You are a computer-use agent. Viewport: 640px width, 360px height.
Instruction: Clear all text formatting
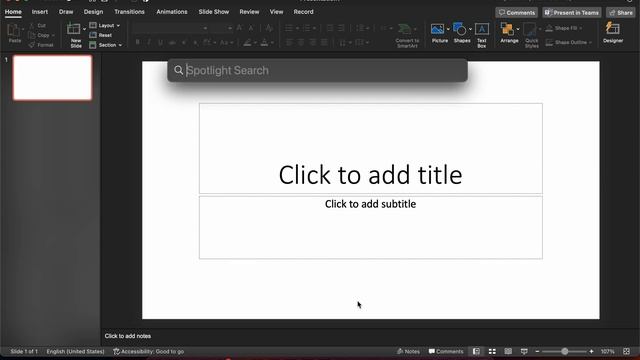click(269, 28)
